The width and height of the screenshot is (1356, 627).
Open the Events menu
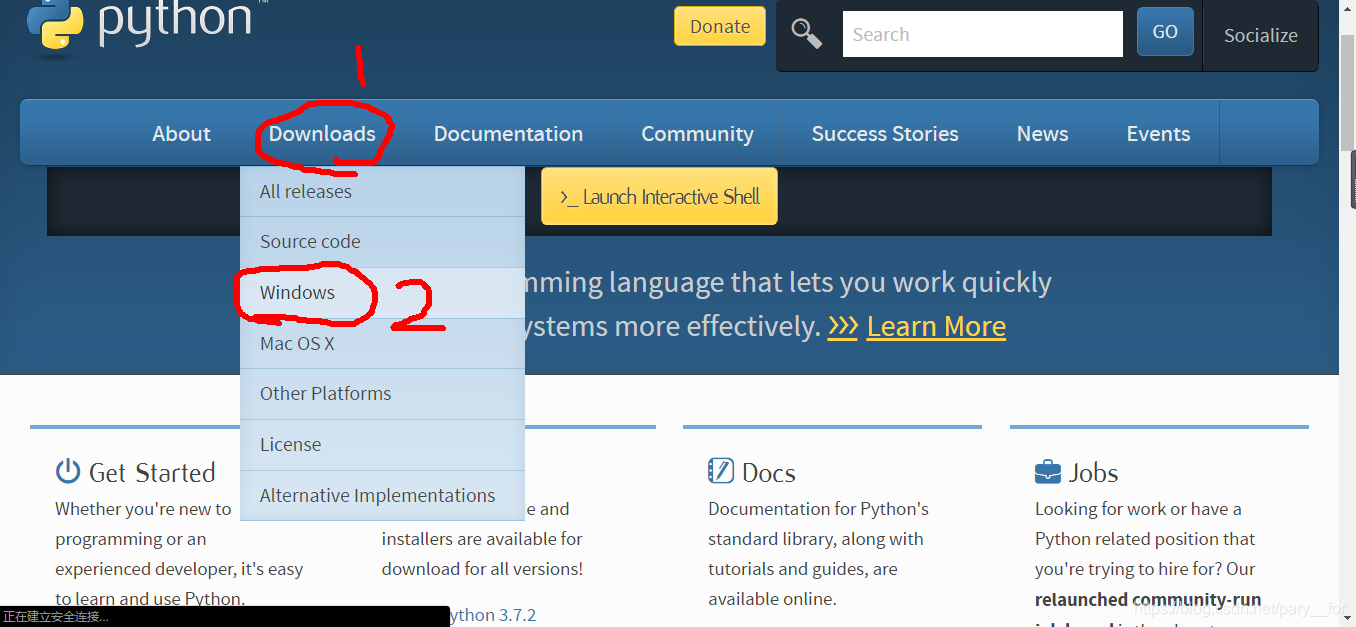click(x=1158, y=134)
